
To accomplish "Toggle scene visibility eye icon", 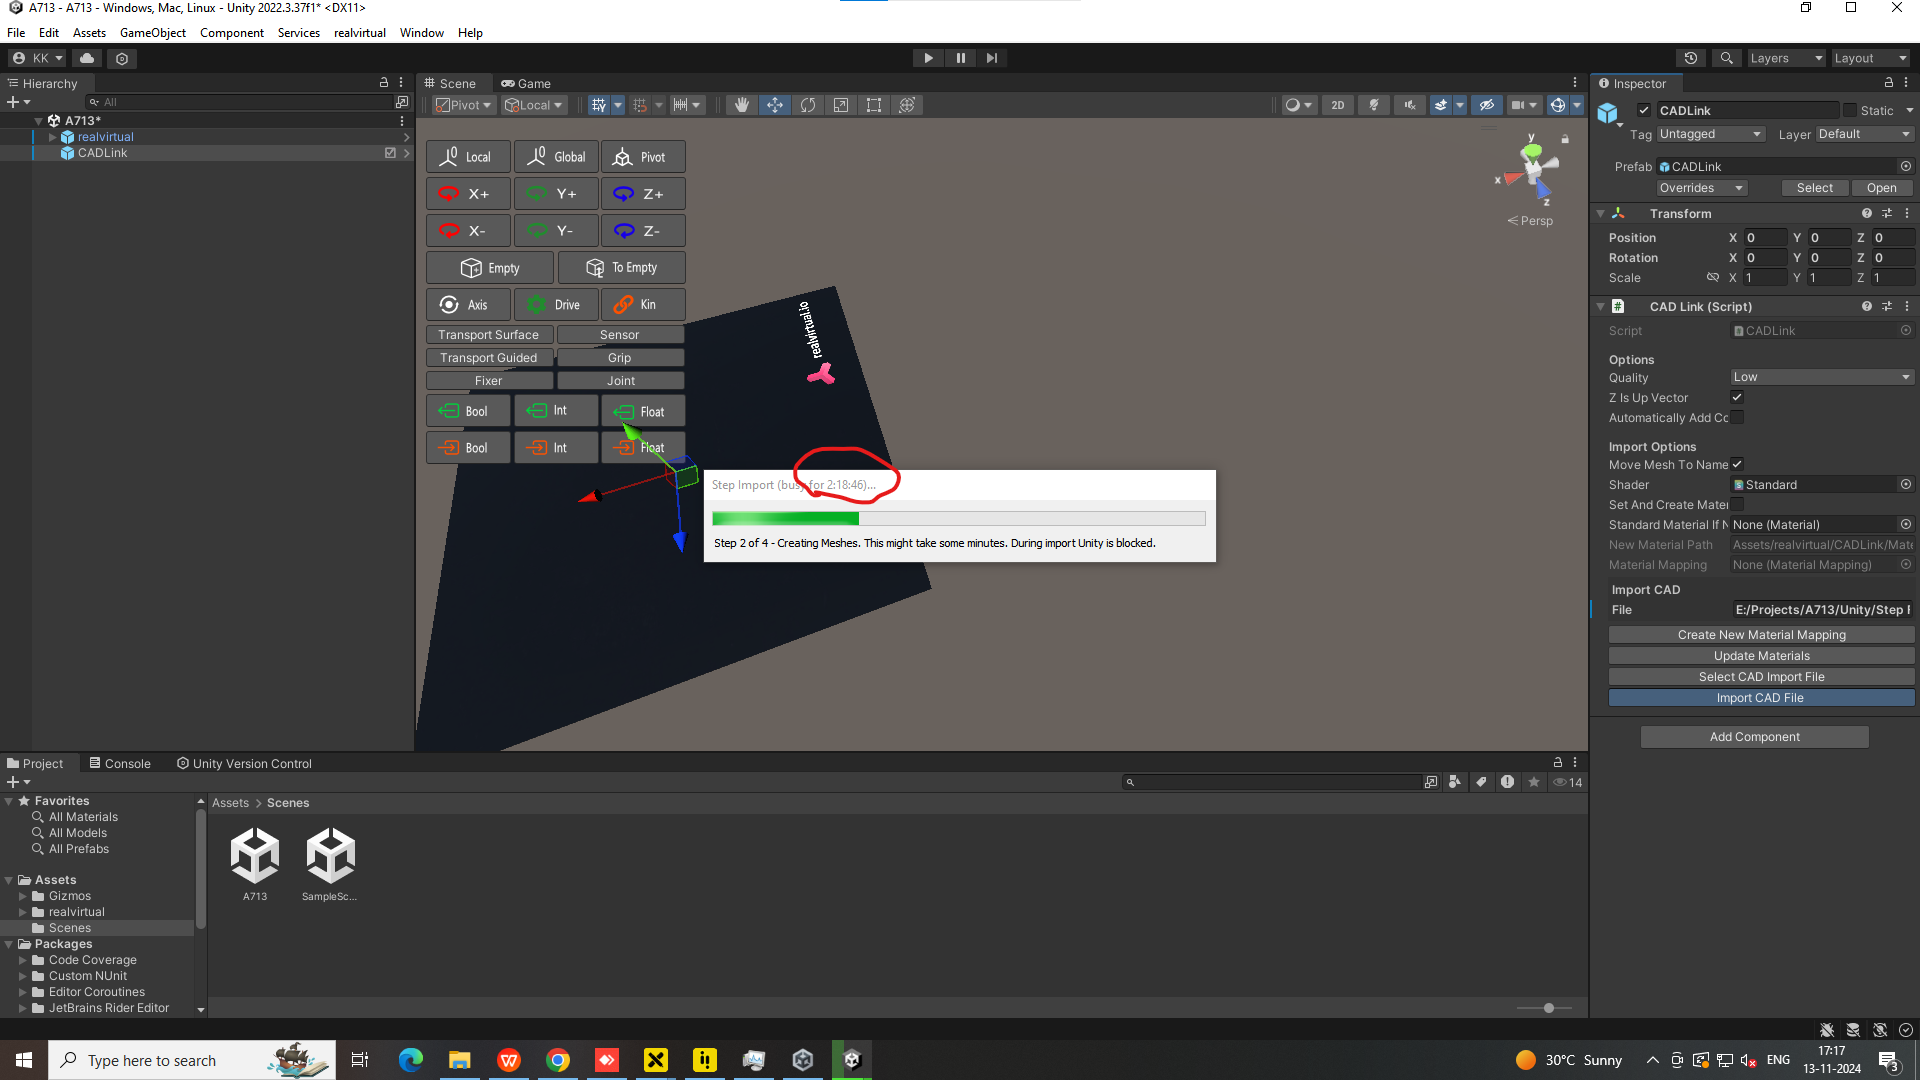I will click(1487, 105).
